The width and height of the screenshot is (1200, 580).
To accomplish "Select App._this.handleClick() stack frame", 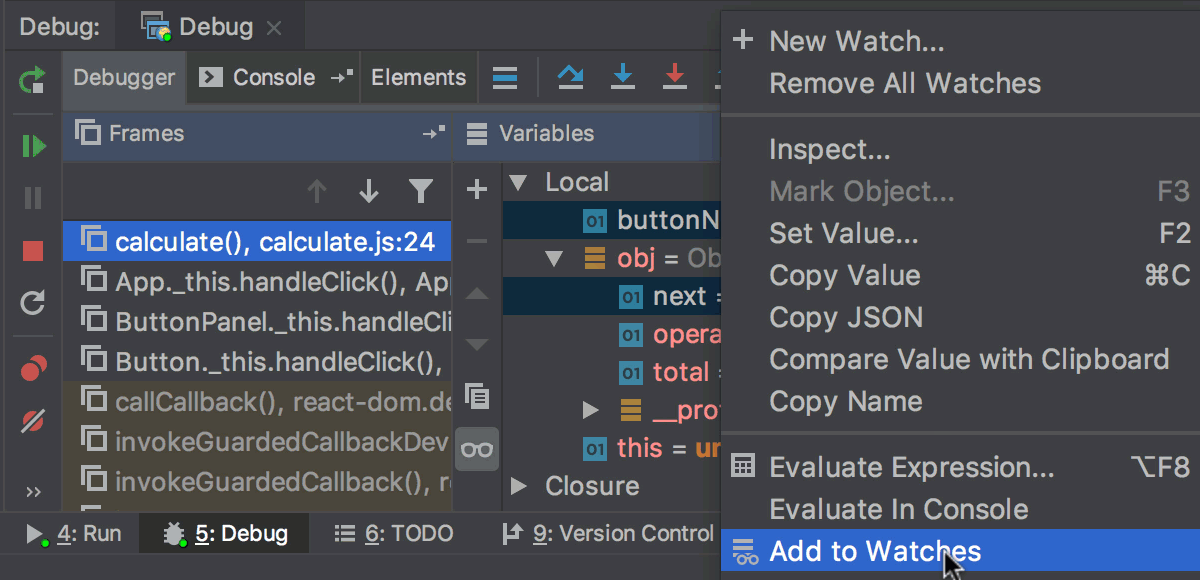I will click(x=258, y=281).
